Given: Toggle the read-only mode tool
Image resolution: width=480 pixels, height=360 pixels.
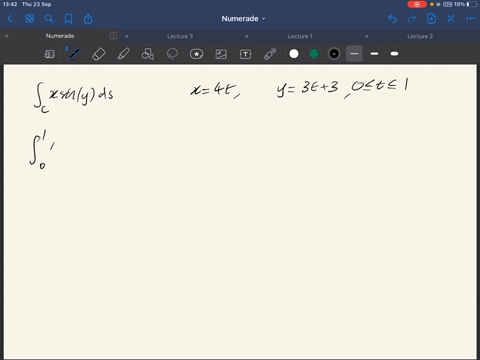Looking at the screenshot, I should click(x=49, y=54).
